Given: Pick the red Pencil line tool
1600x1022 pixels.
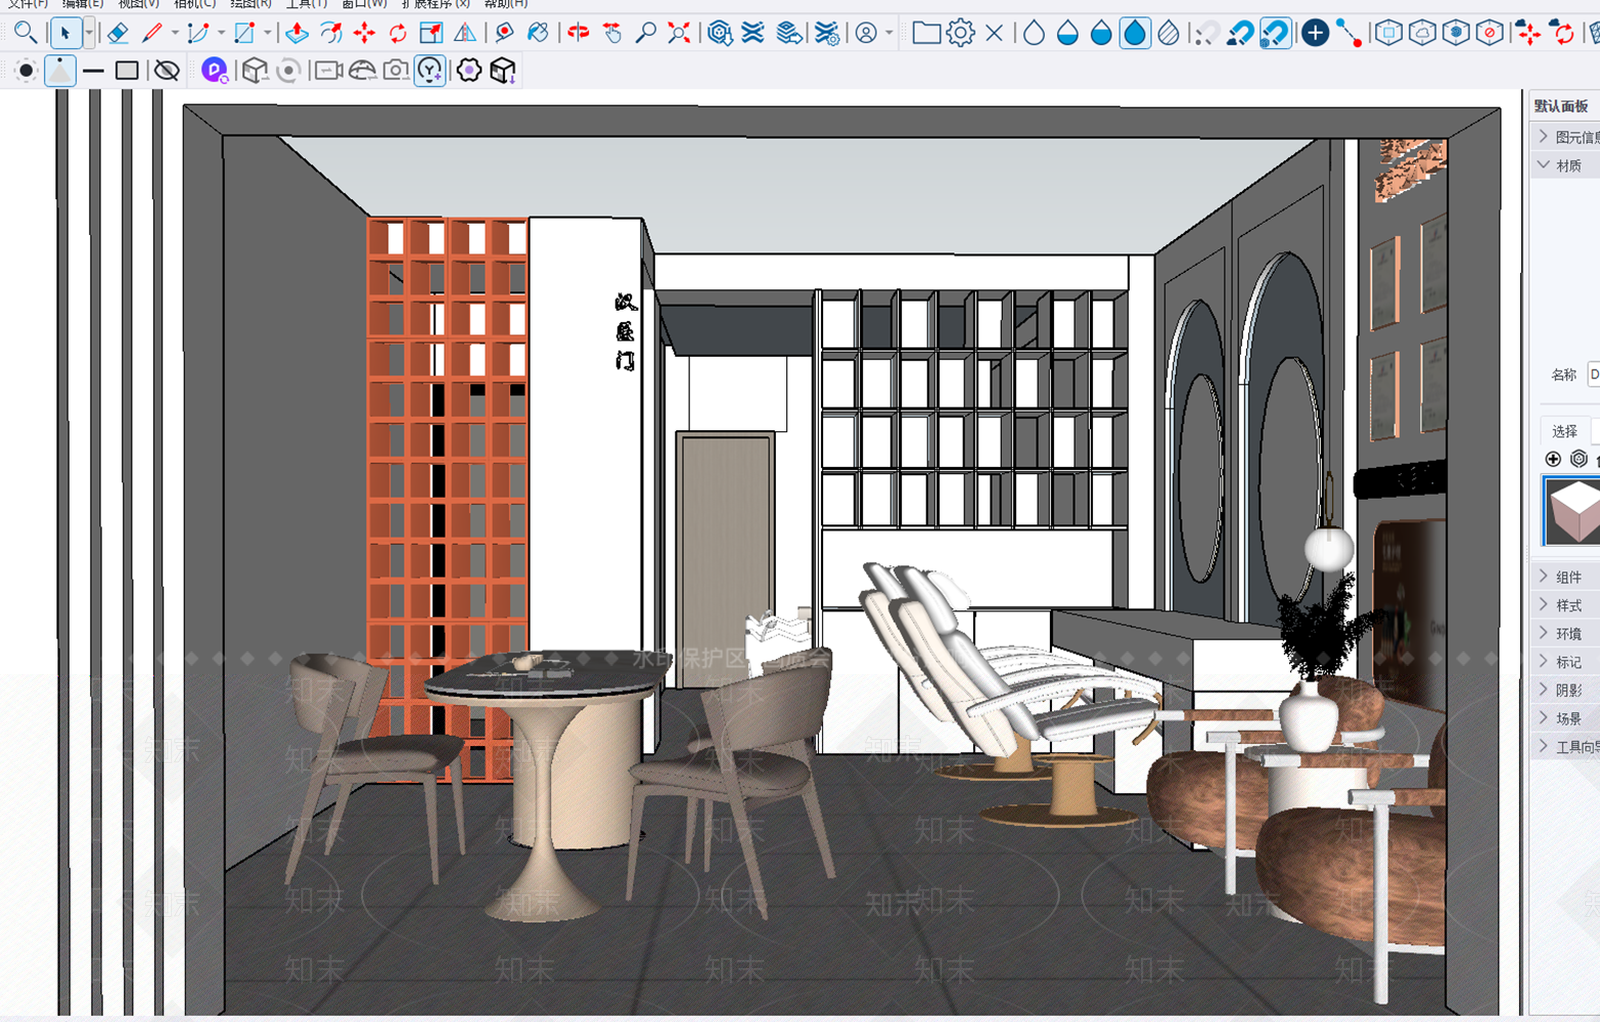Looking at the screenshot, I should pos(152,33).
